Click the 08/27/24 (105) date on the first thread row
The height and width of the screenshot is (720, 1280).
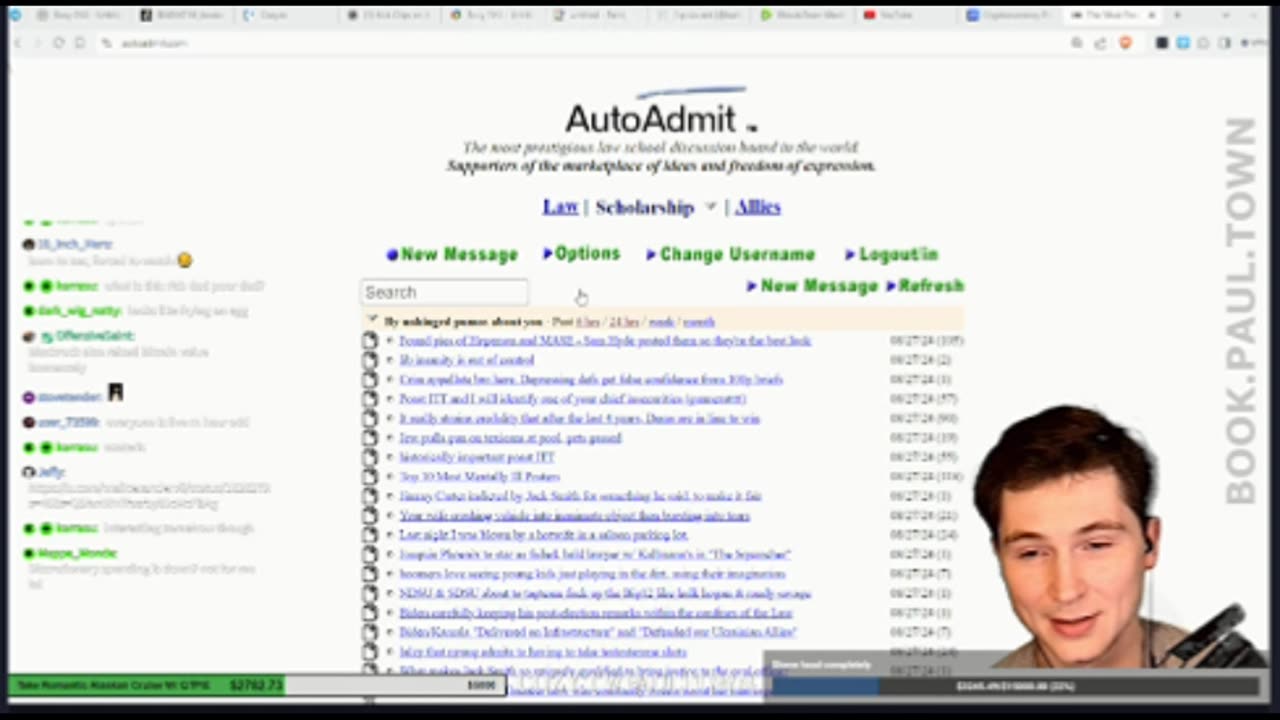point(927,341)
